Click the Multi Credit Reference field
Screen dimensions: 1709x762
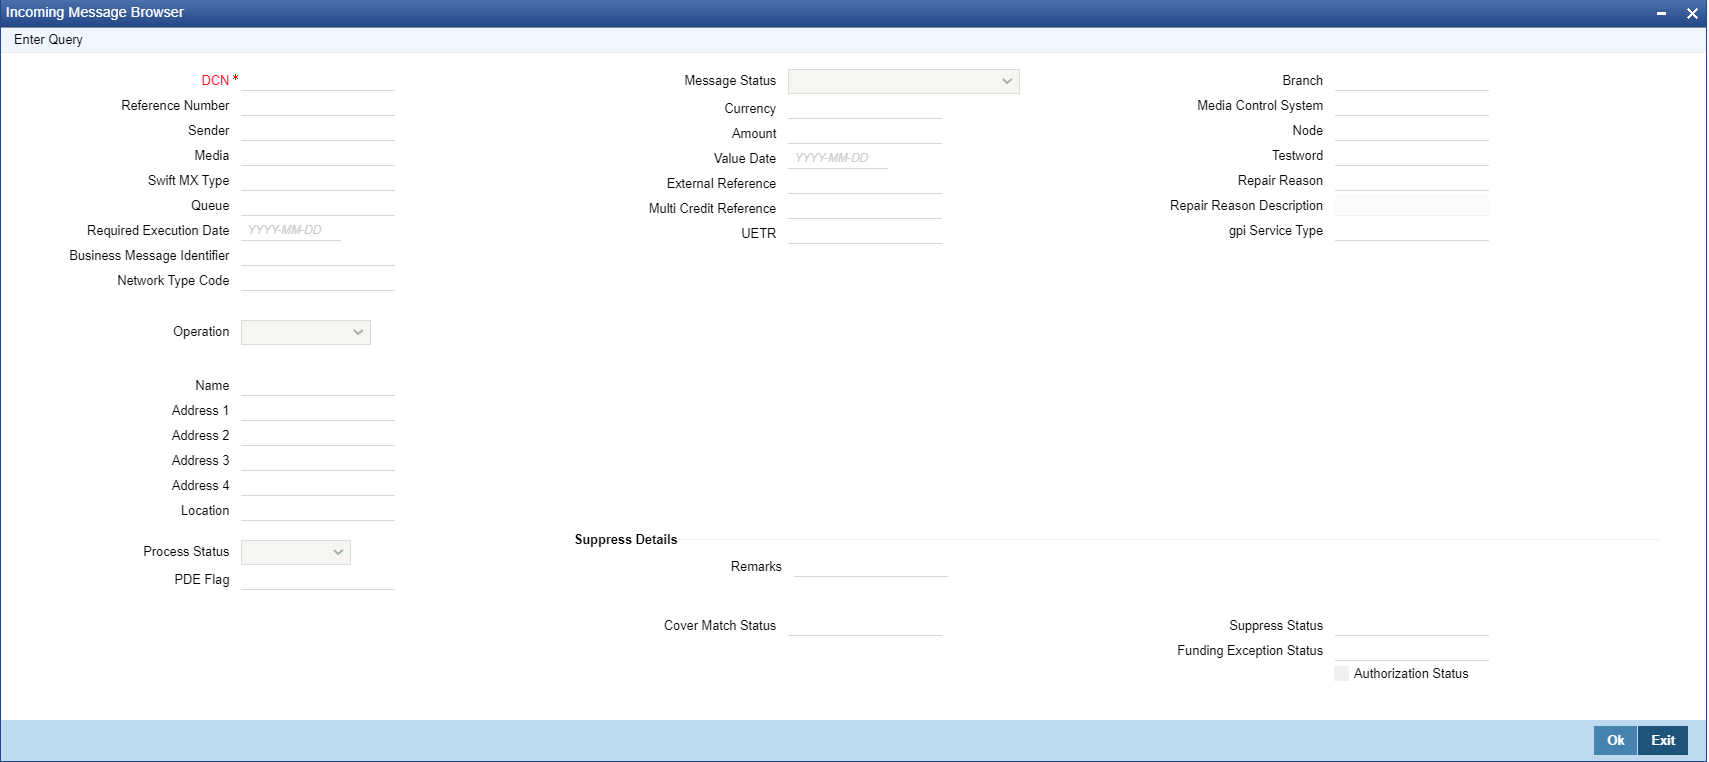pyautogui.click(x=865, y=209)
